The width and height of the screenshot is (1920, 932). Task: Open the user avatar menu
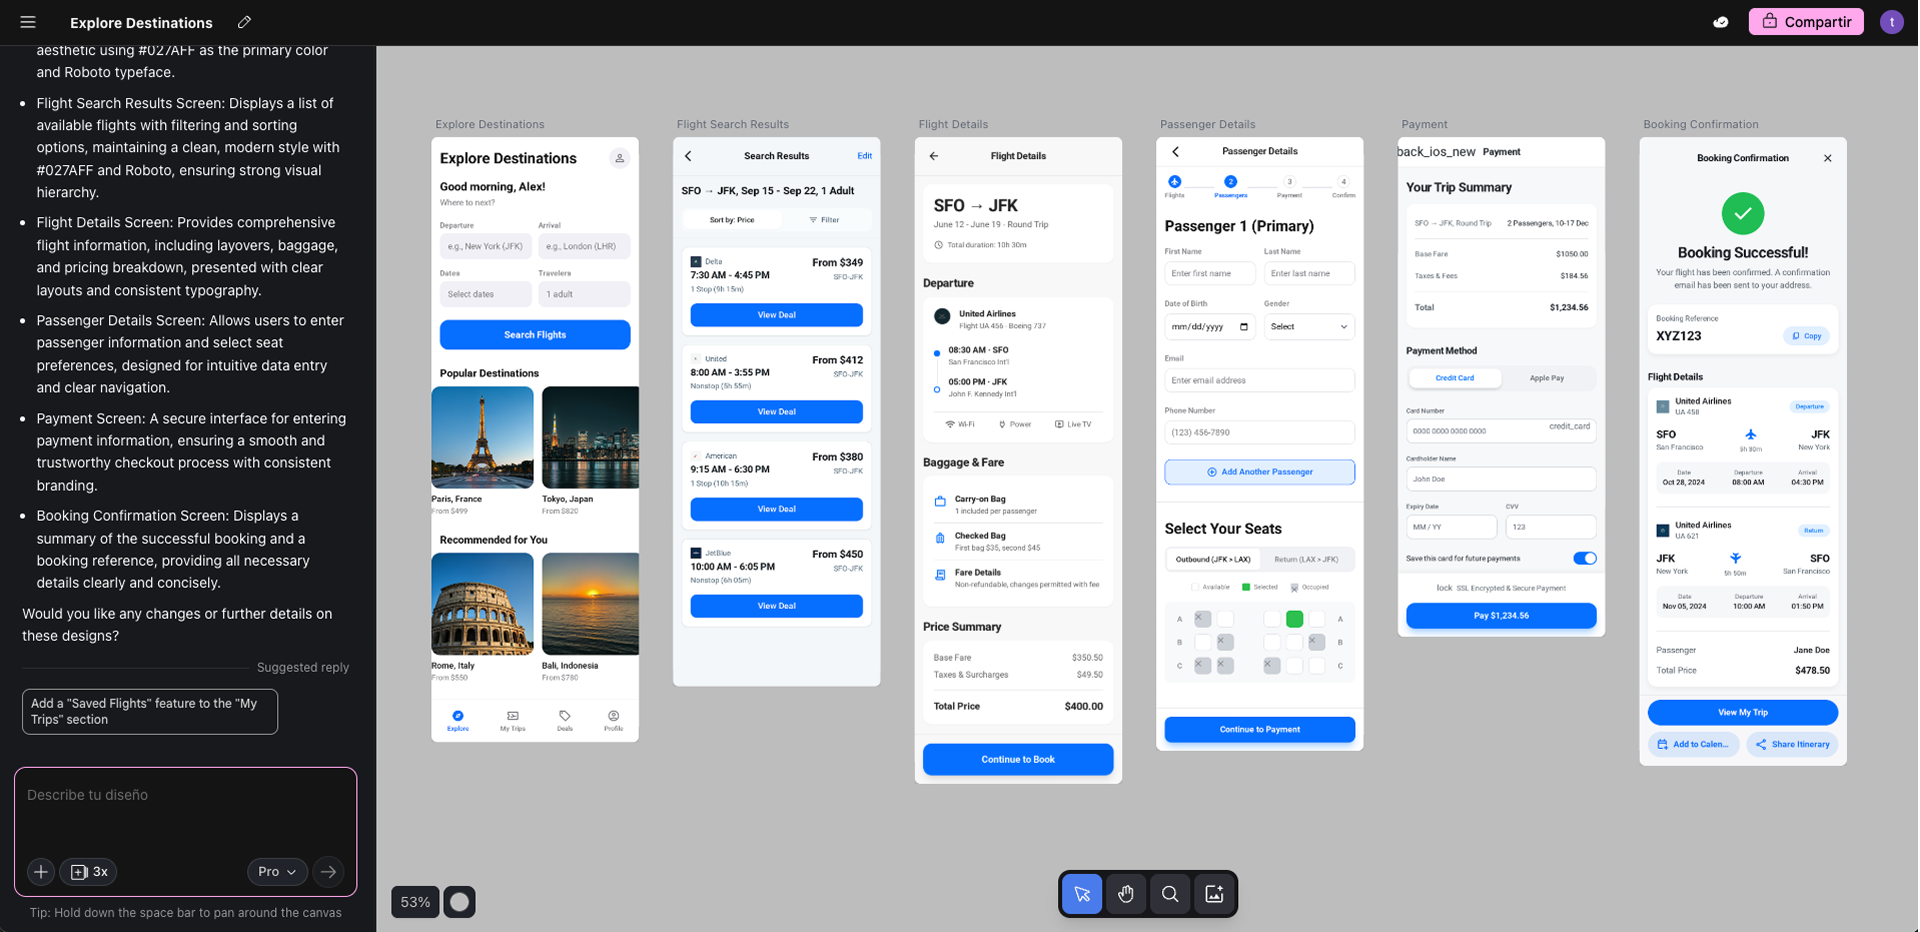1891,22
